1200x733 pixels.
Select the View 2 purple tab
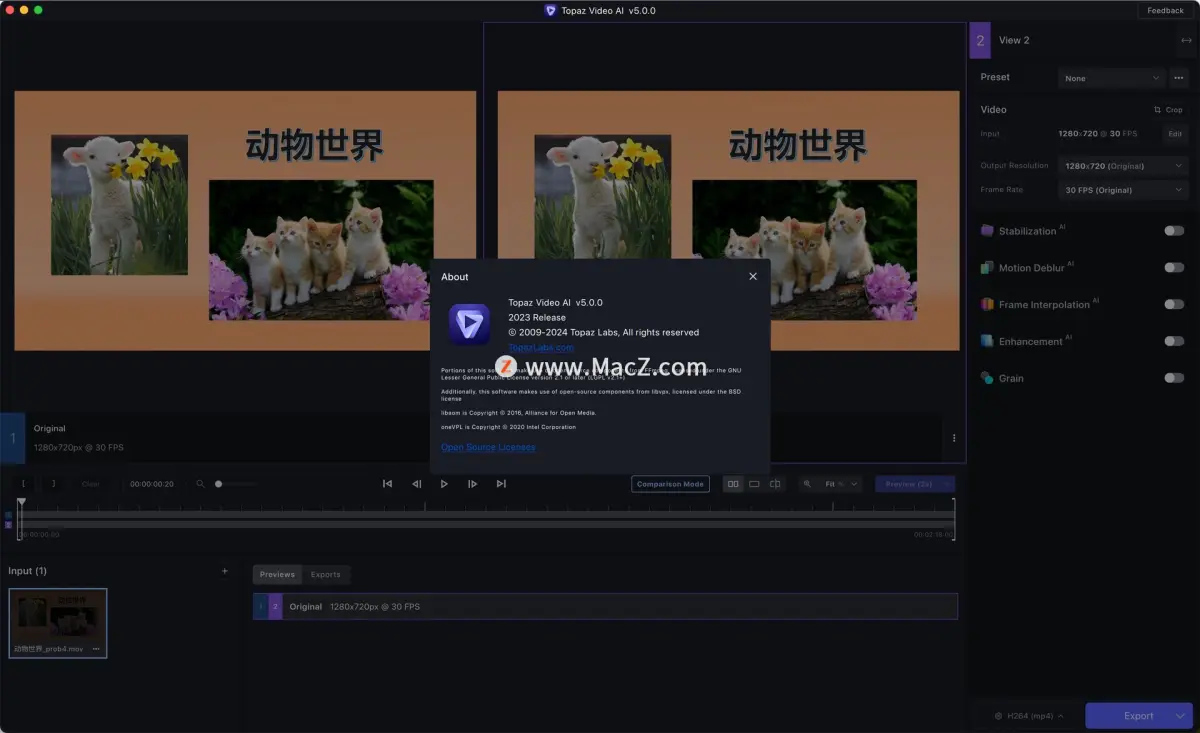click(980, 40)
